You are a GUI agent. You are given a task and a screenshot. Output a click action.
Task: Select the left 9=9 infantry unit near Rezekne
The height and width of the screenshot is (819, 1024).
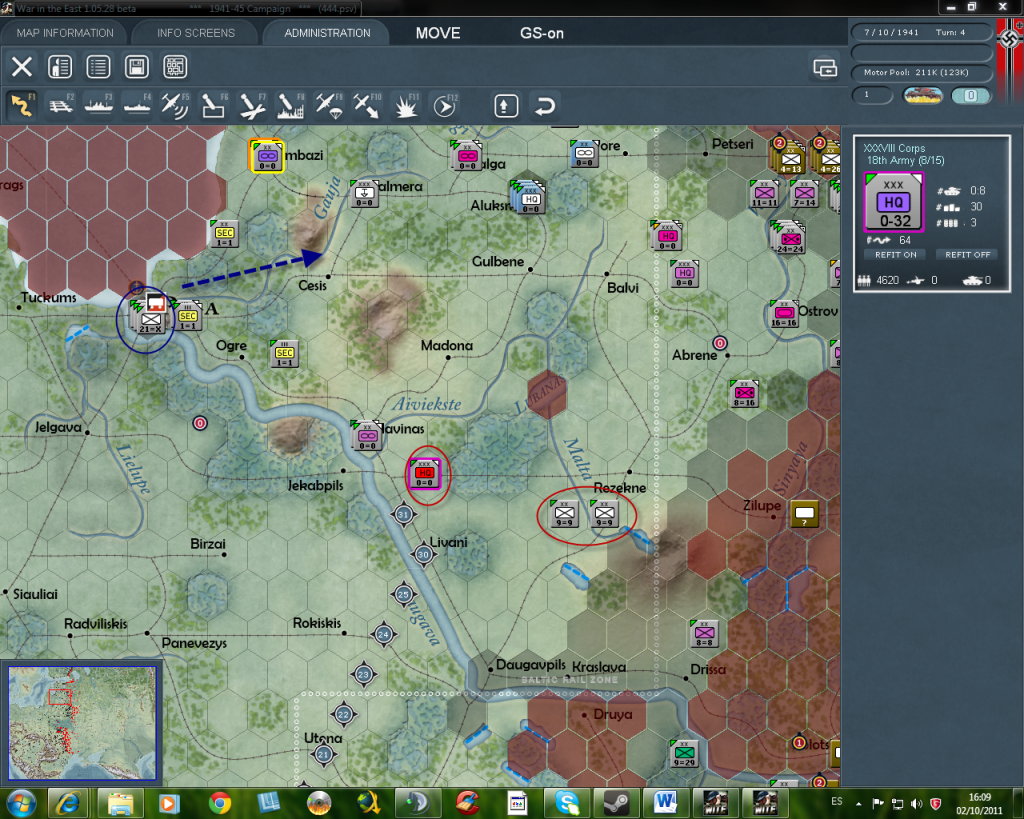pyautogui.click(x=564, y=514)
